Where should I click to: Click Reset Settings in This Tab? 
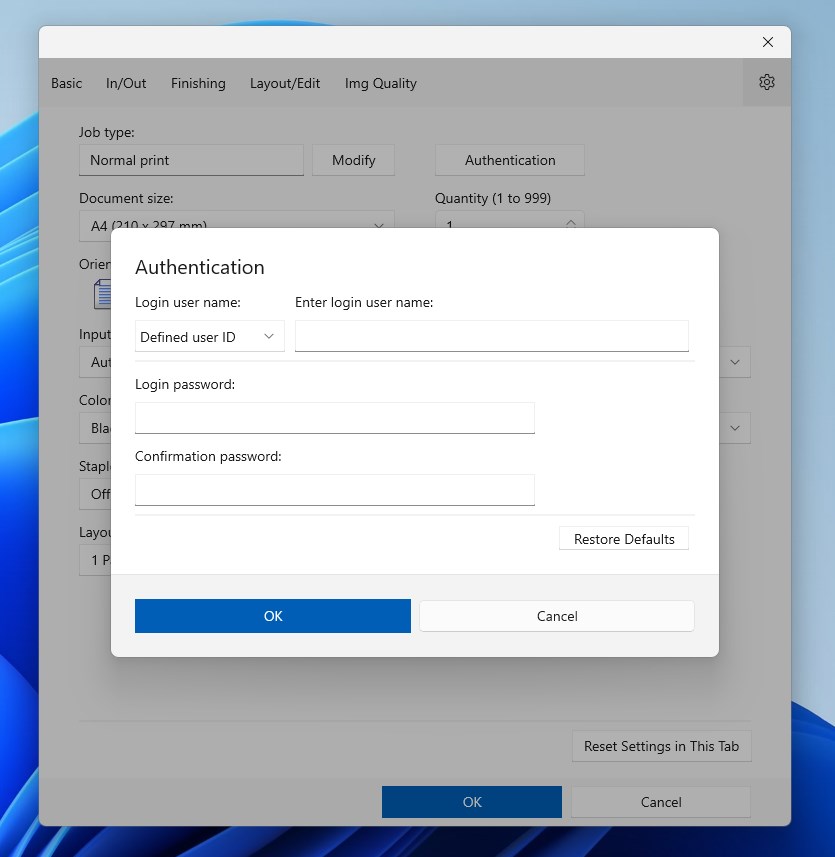pyautogui.click(x=662, y=746)
